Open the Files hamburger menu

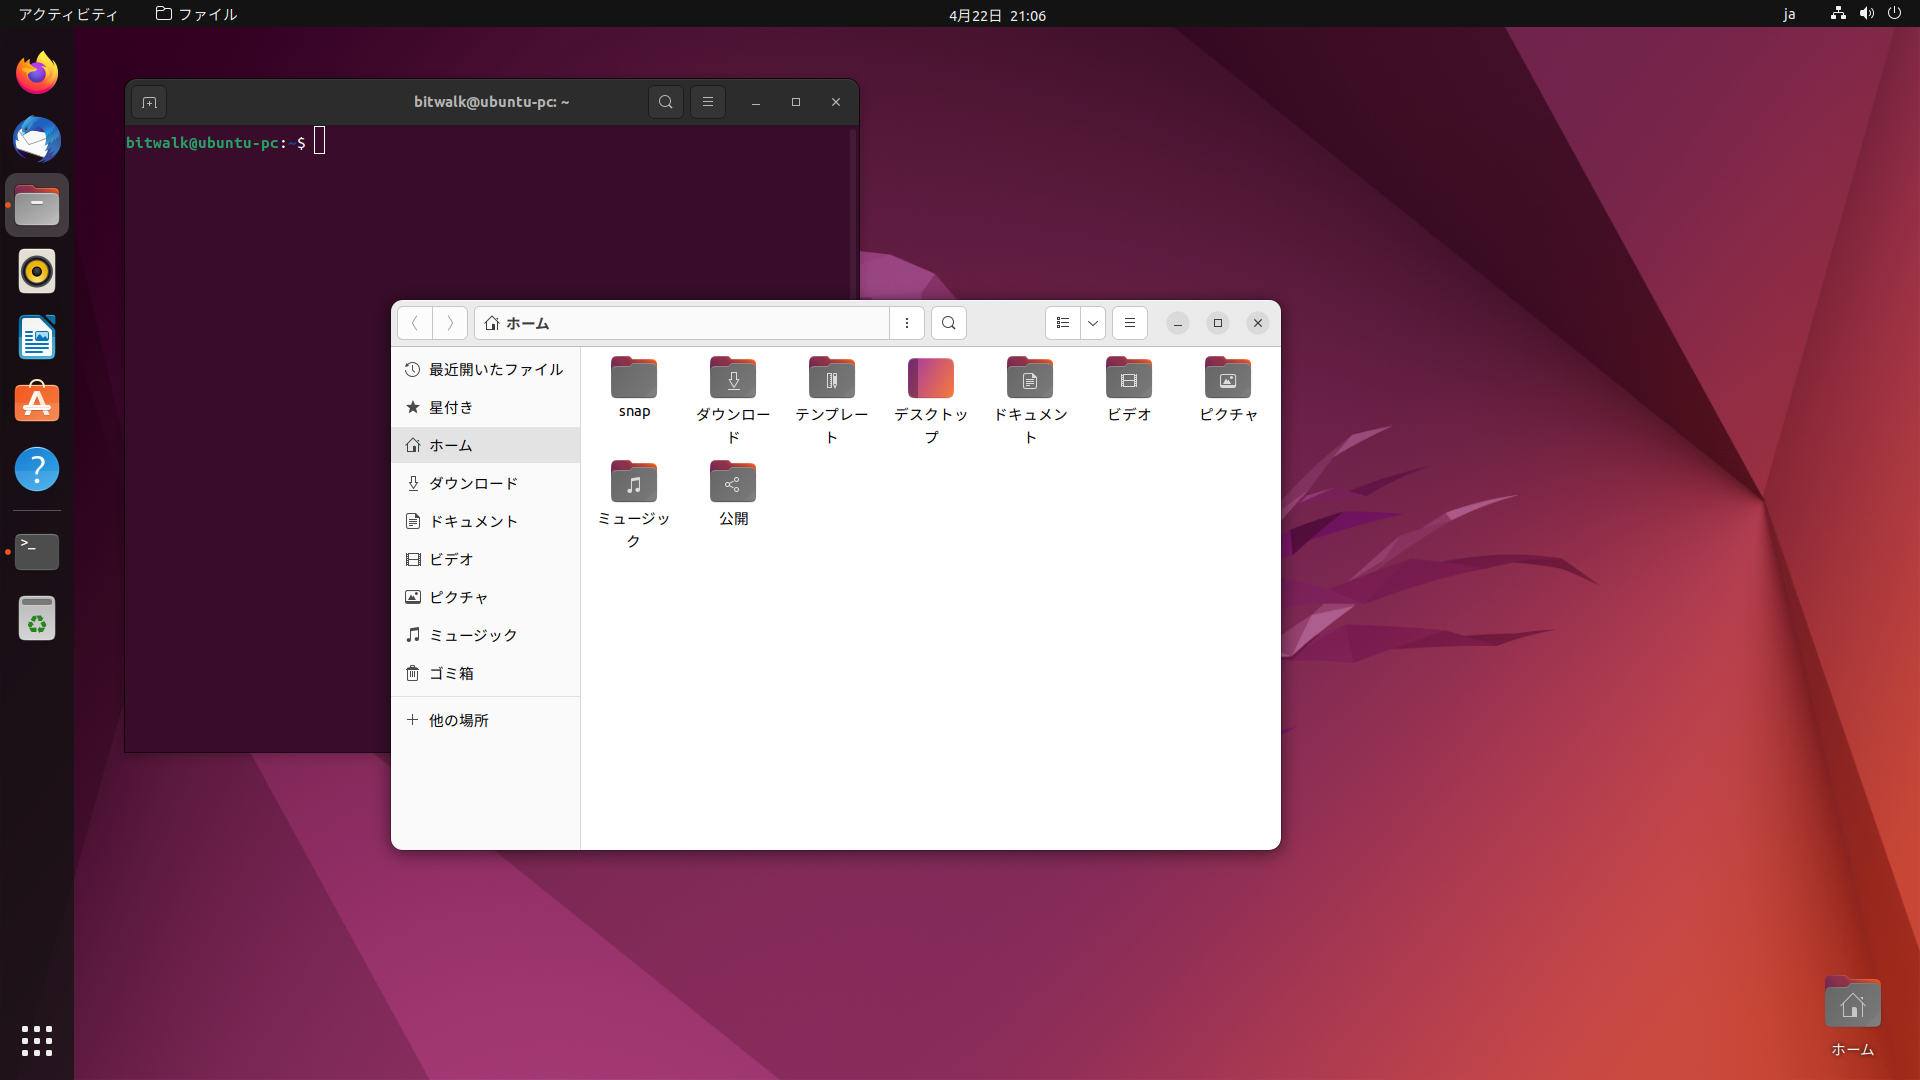1129,323
